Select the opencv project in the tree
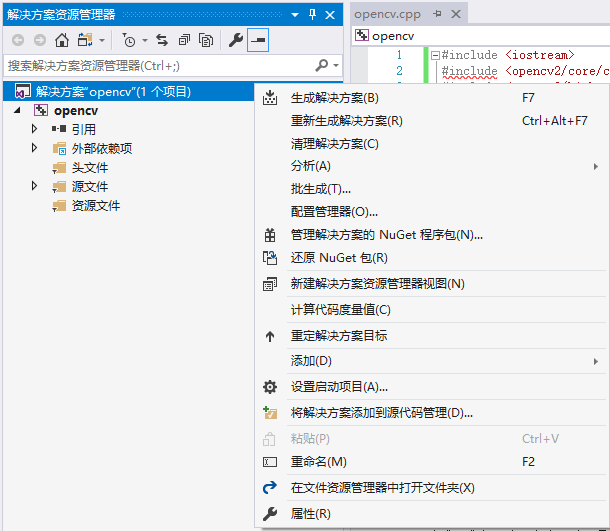Screen dimensions: 610x531 (76, 111)
